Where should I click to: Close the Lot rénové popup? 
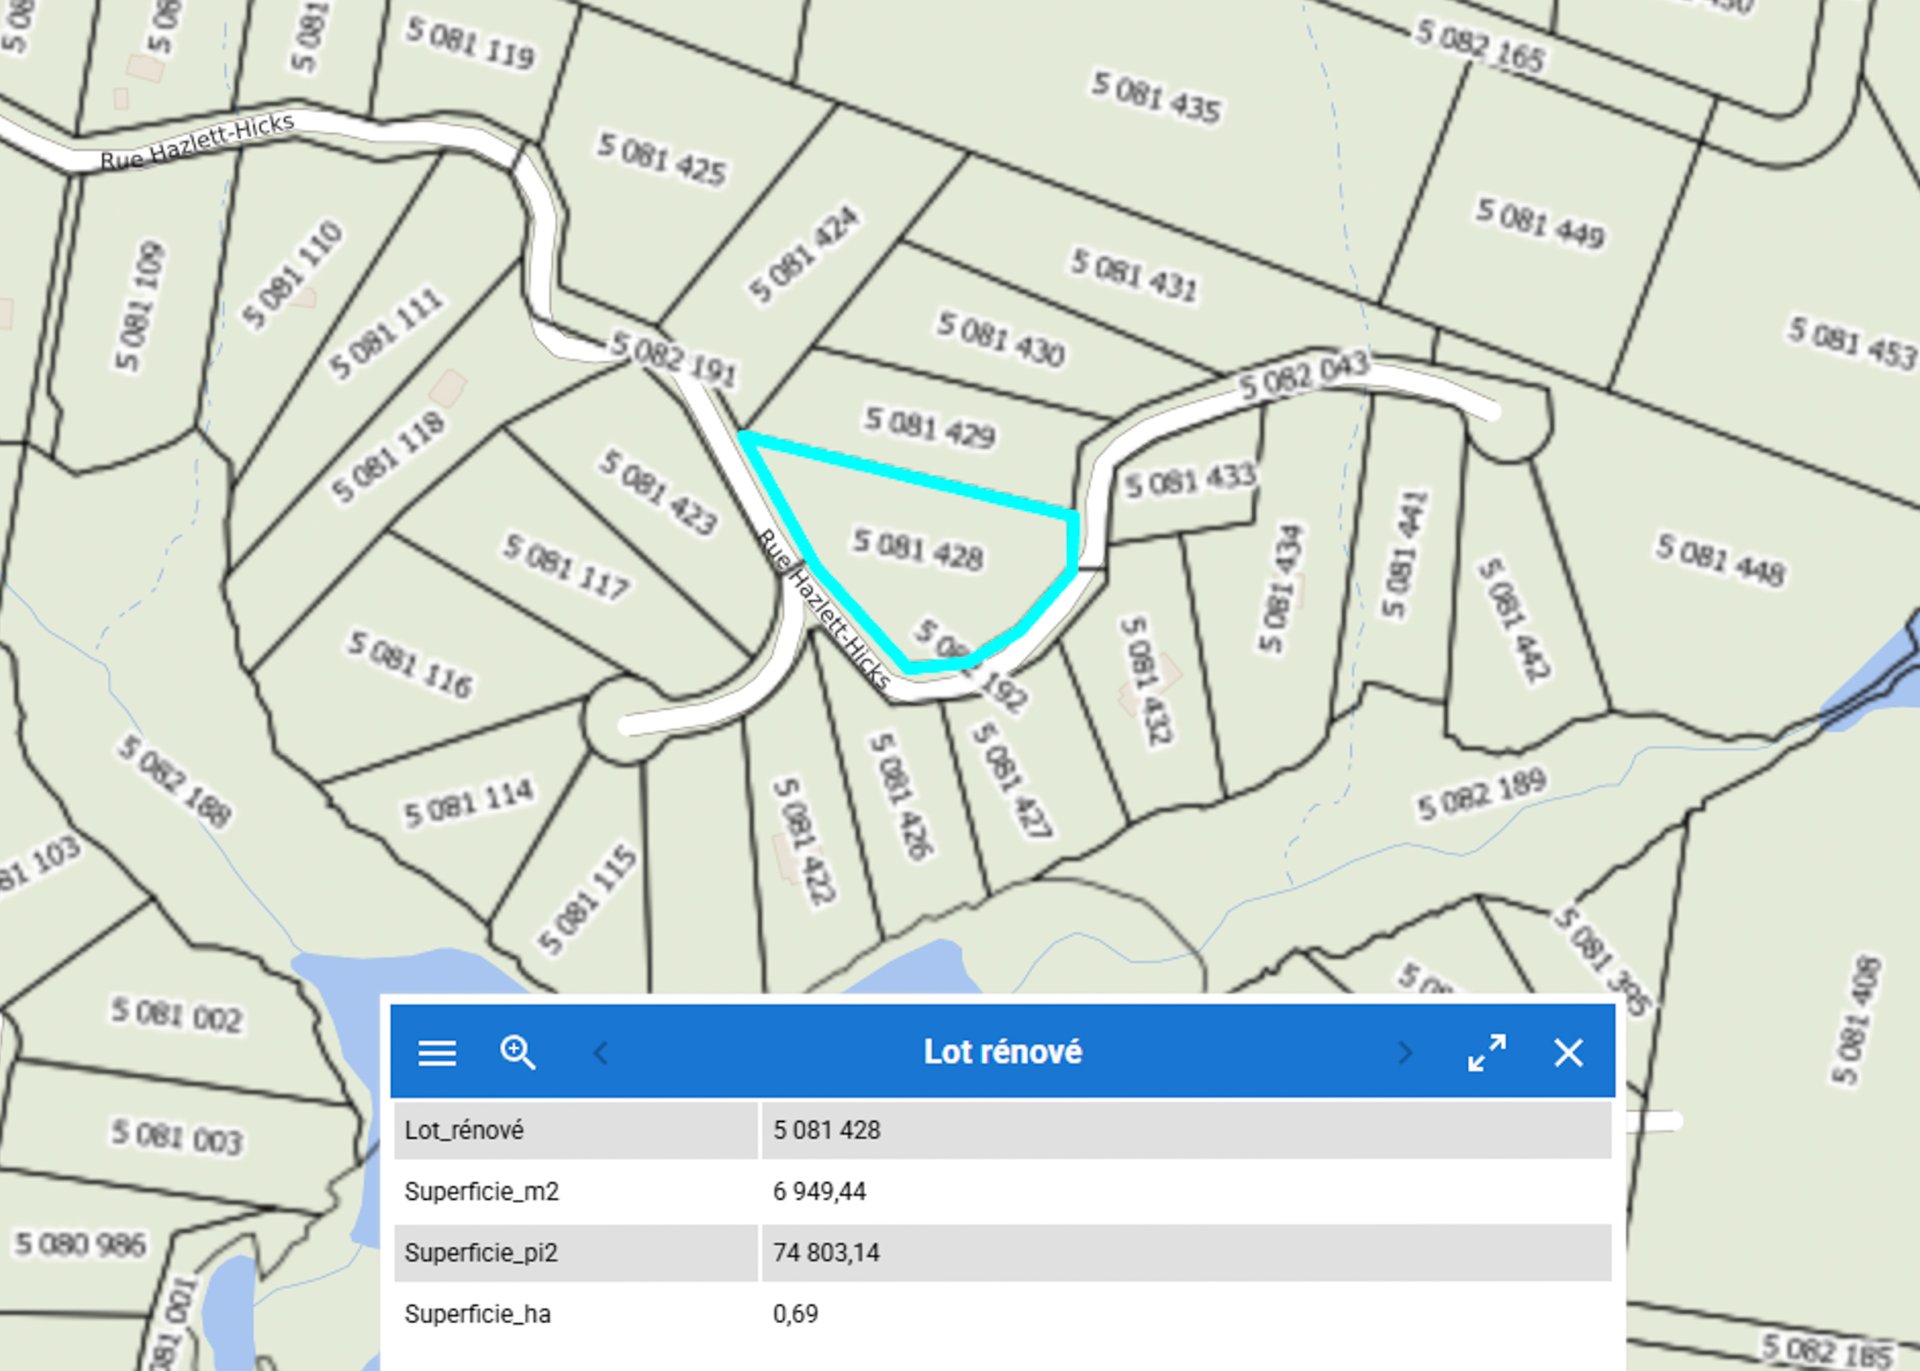pos(1568,1052)
